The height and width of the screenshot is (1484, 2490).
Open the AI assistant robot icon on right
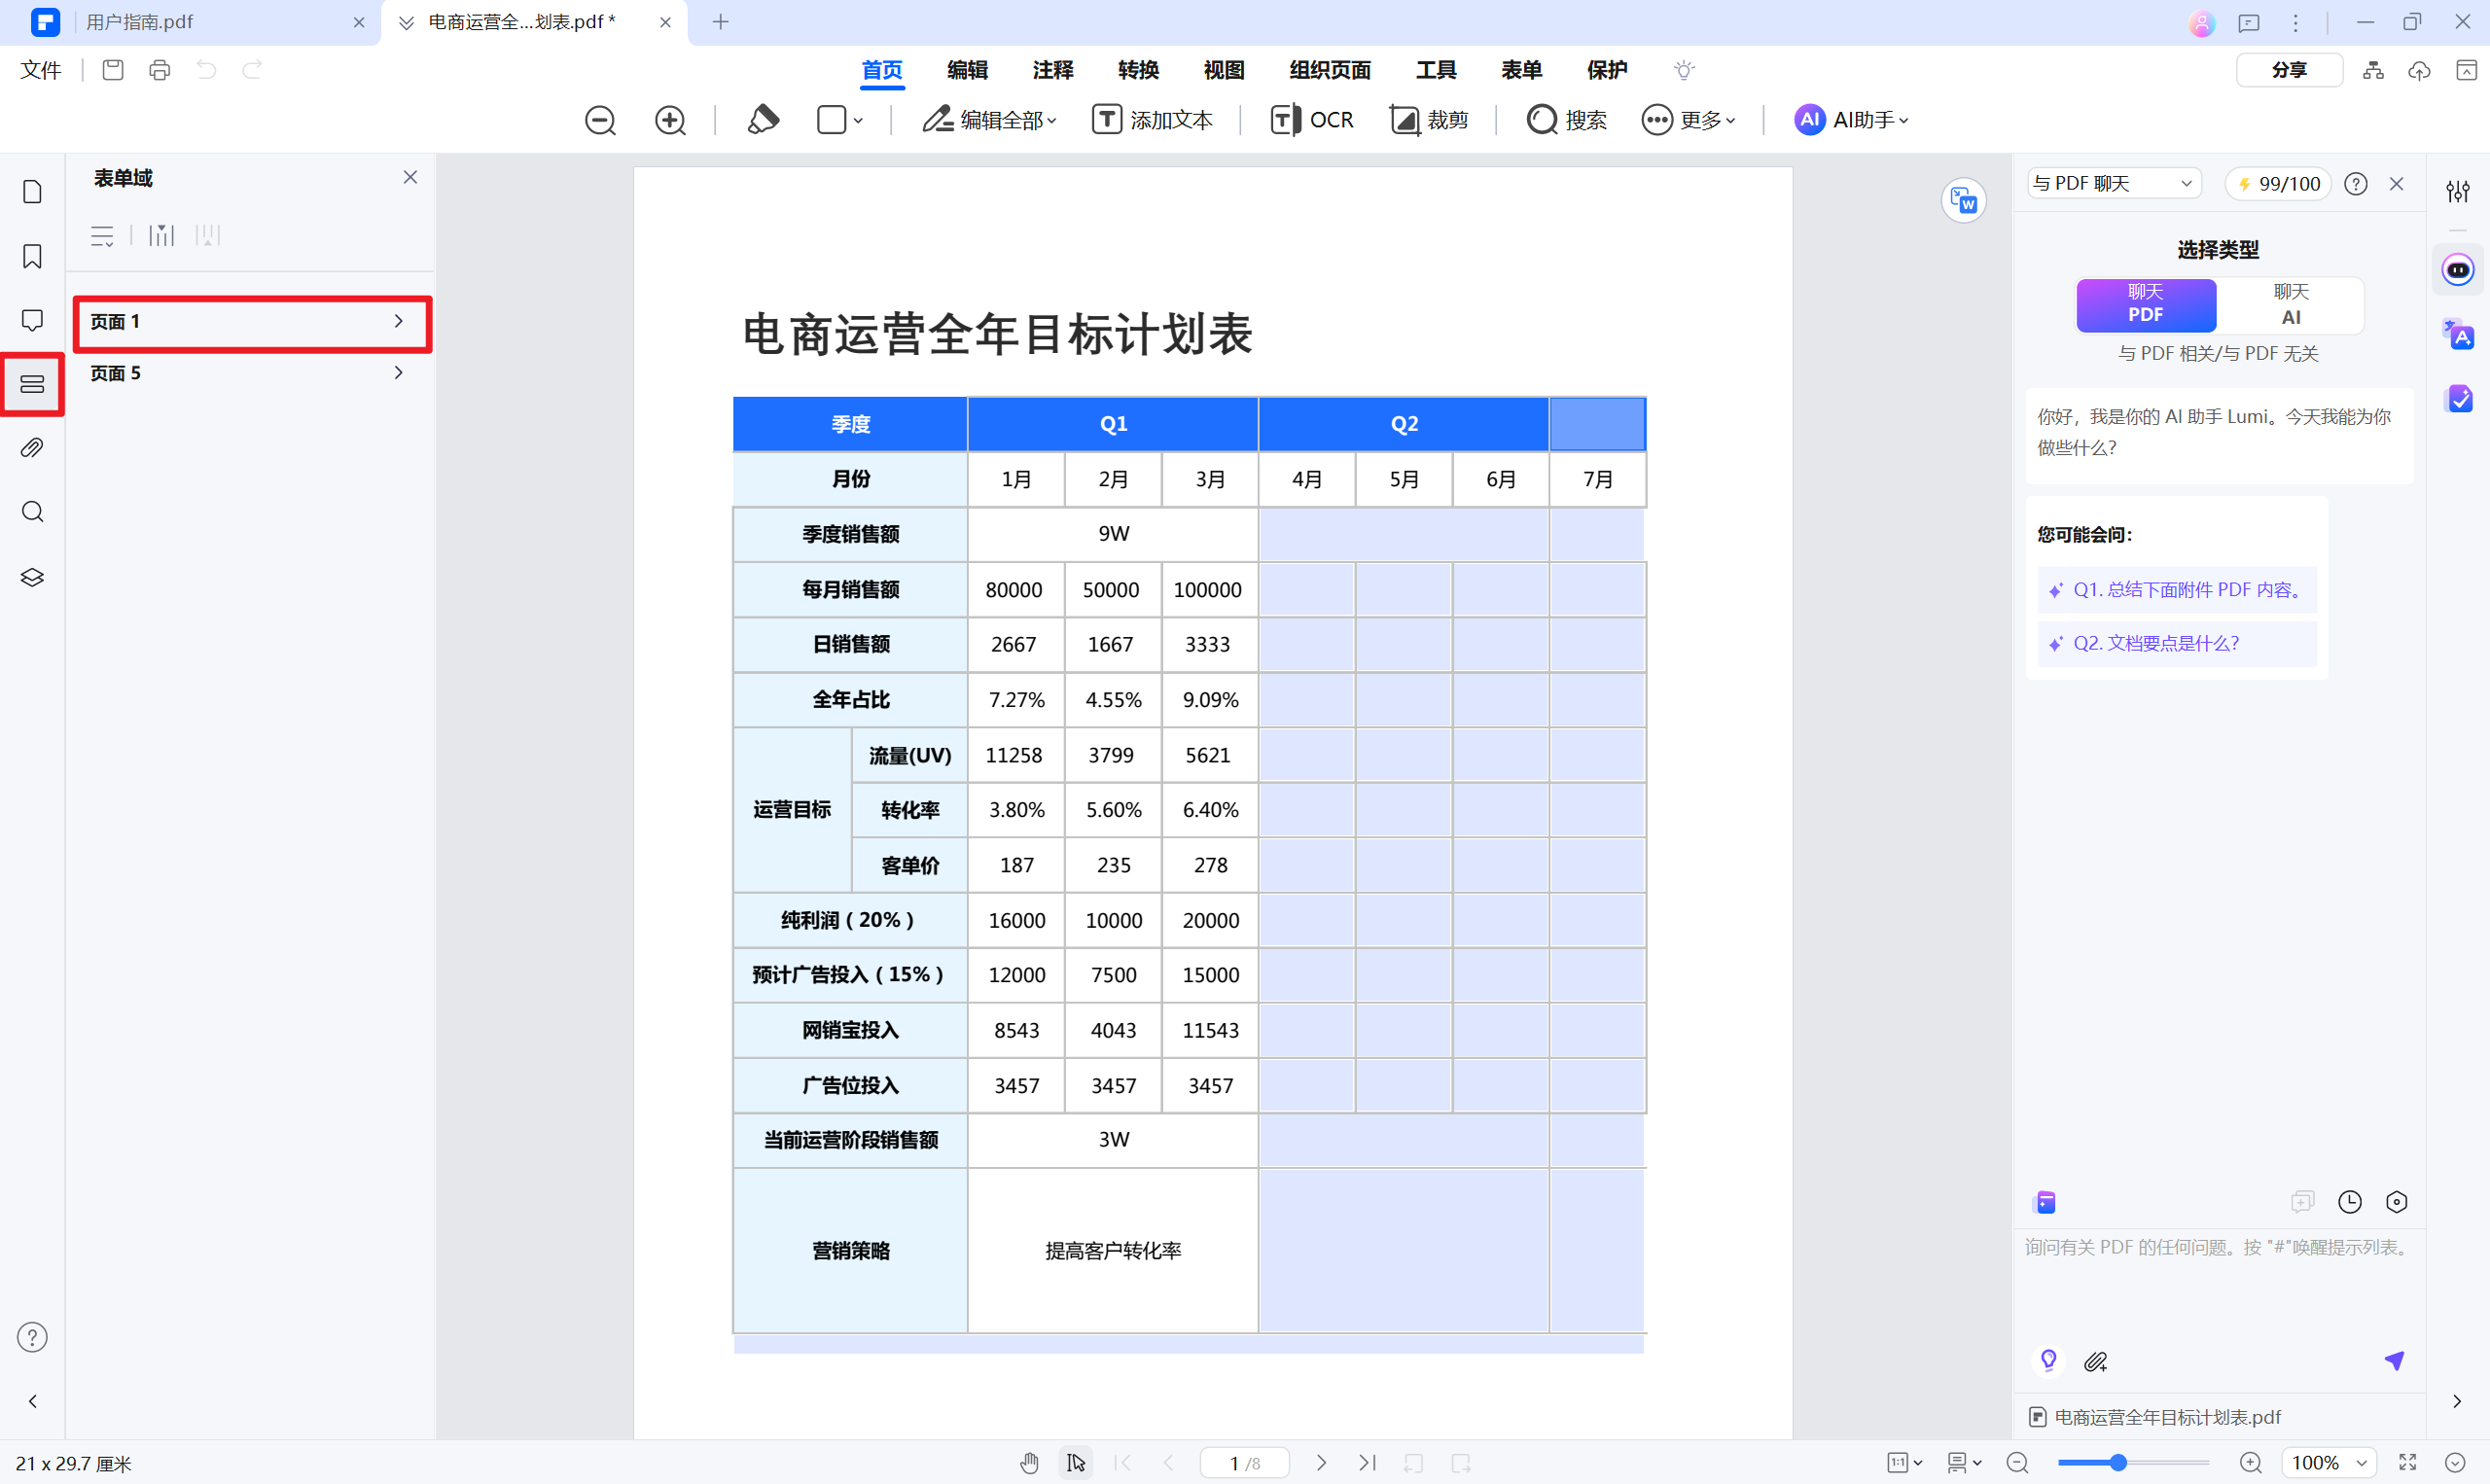coord(2457,270)
